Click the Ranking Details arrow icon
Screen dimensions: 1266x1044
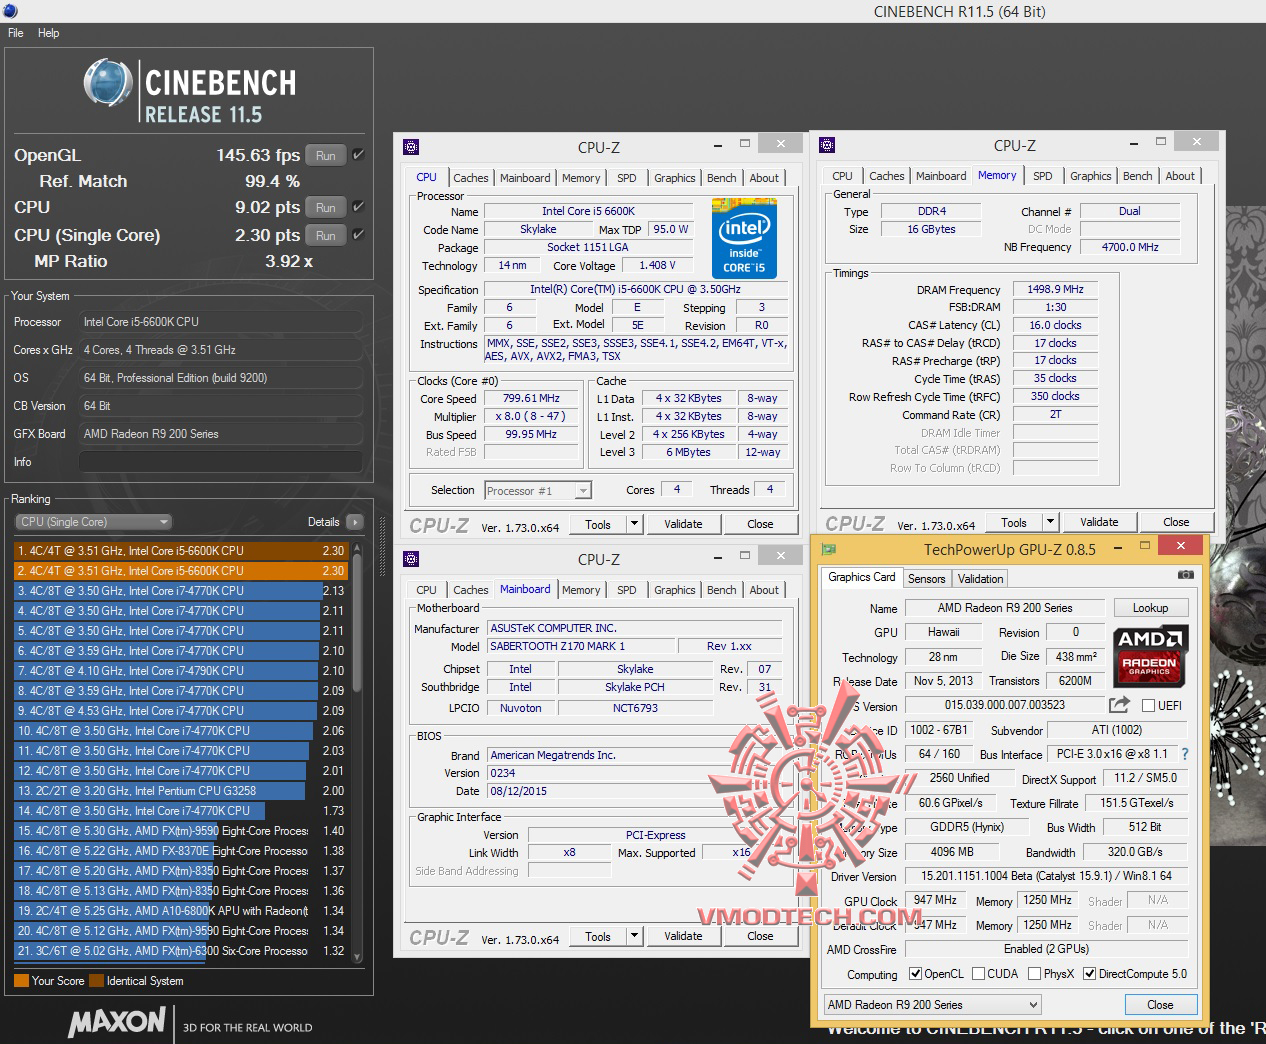tap(354, 522)
